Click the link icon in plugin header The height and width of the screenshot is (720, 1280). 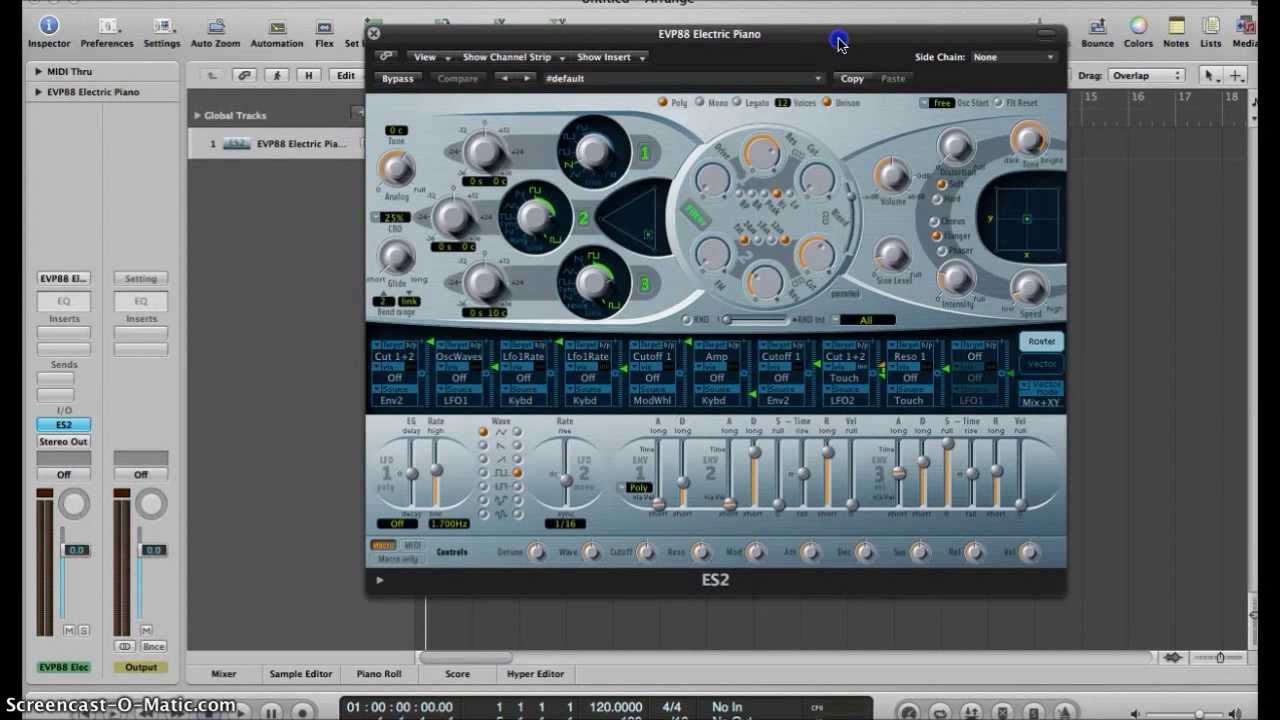386,57
